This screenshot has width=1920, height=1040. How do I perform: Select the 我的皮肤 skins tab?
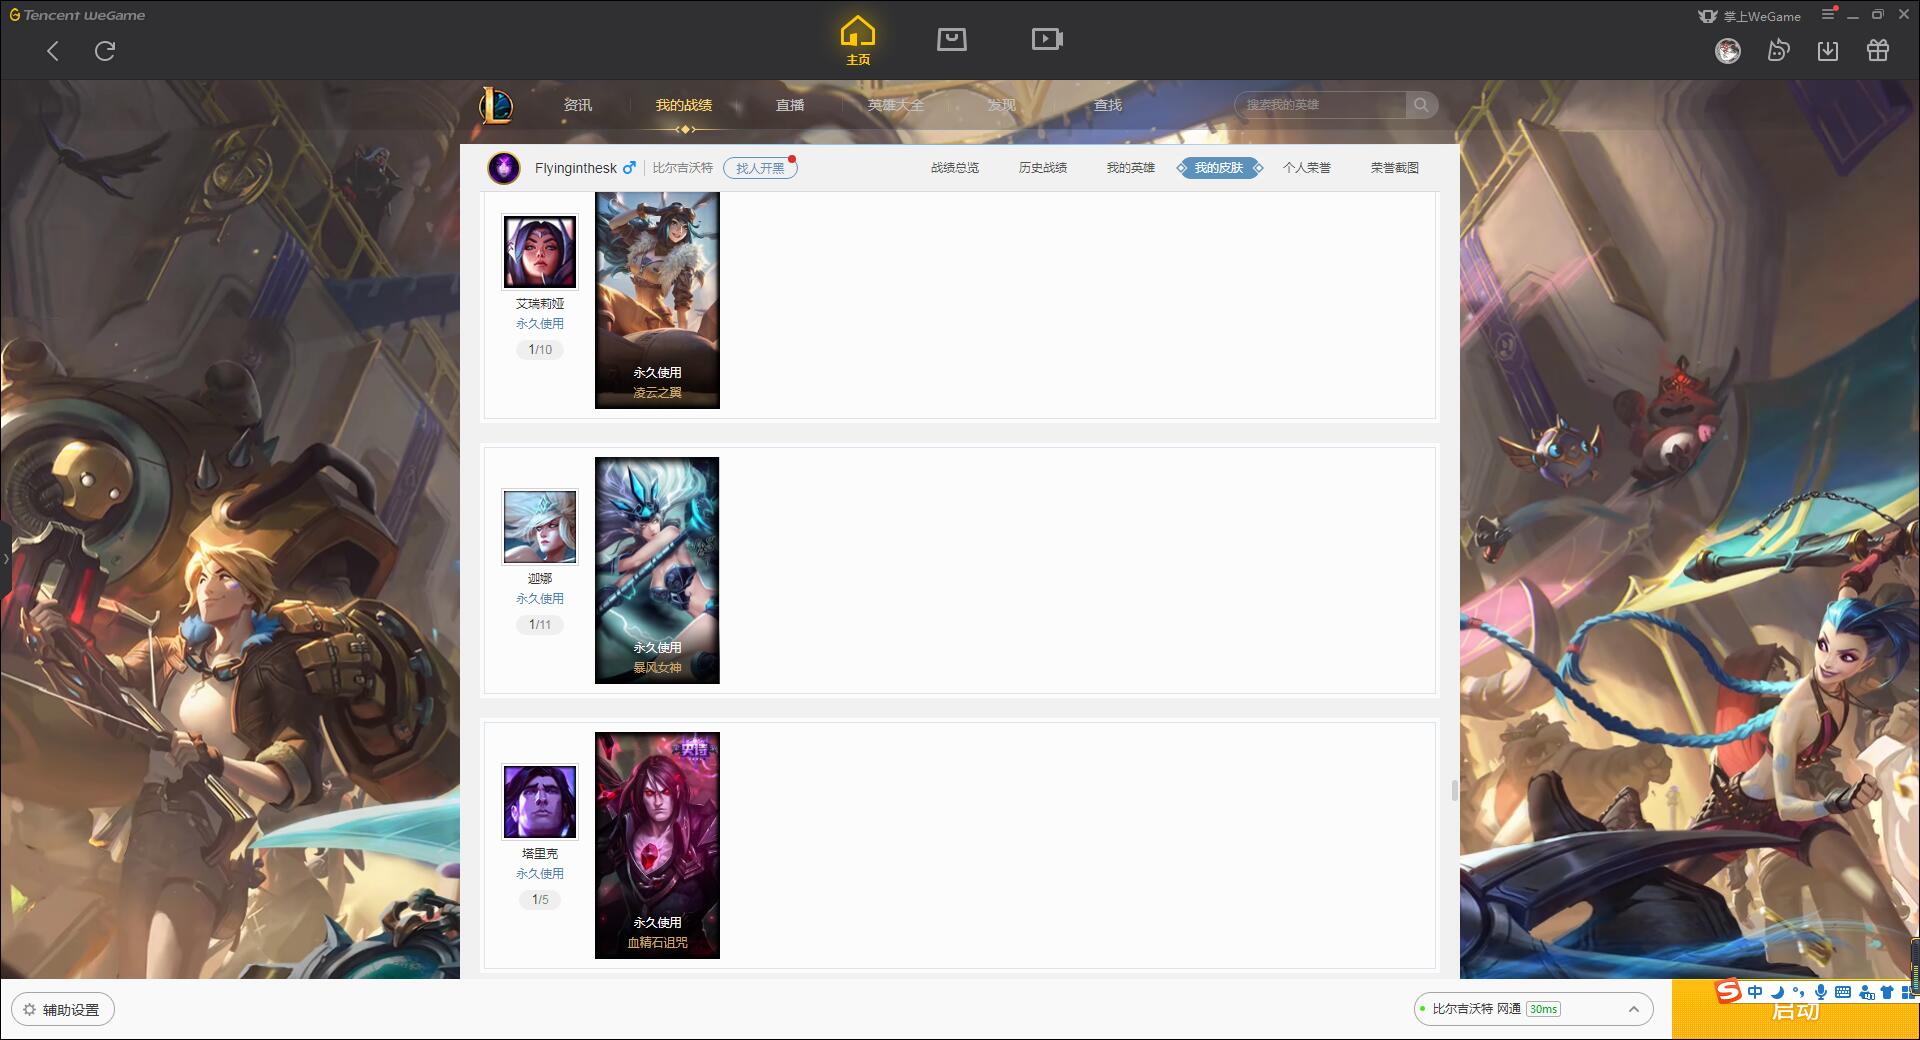[1219, 168]
